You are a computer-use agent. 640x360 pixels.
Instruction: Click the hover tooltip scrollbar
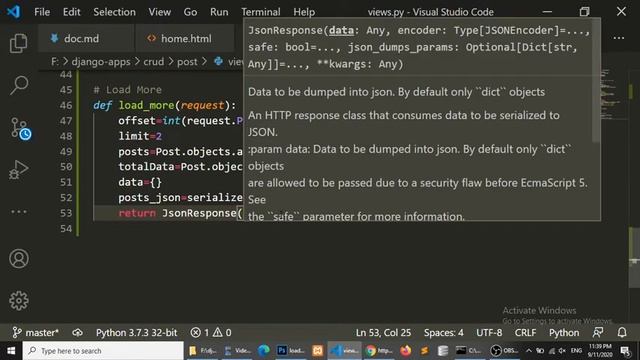pos(596,80)
